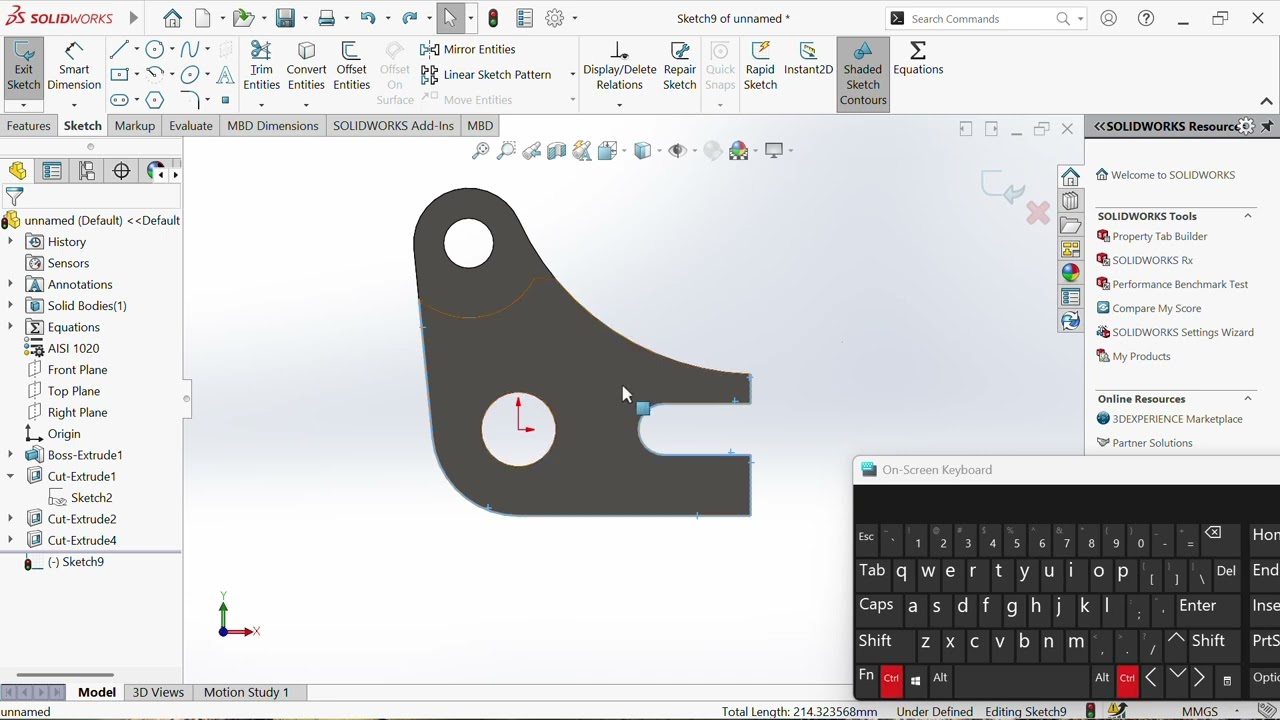Select the Polygon sketch tool
1280x720 pixels.
click(154, 99)
